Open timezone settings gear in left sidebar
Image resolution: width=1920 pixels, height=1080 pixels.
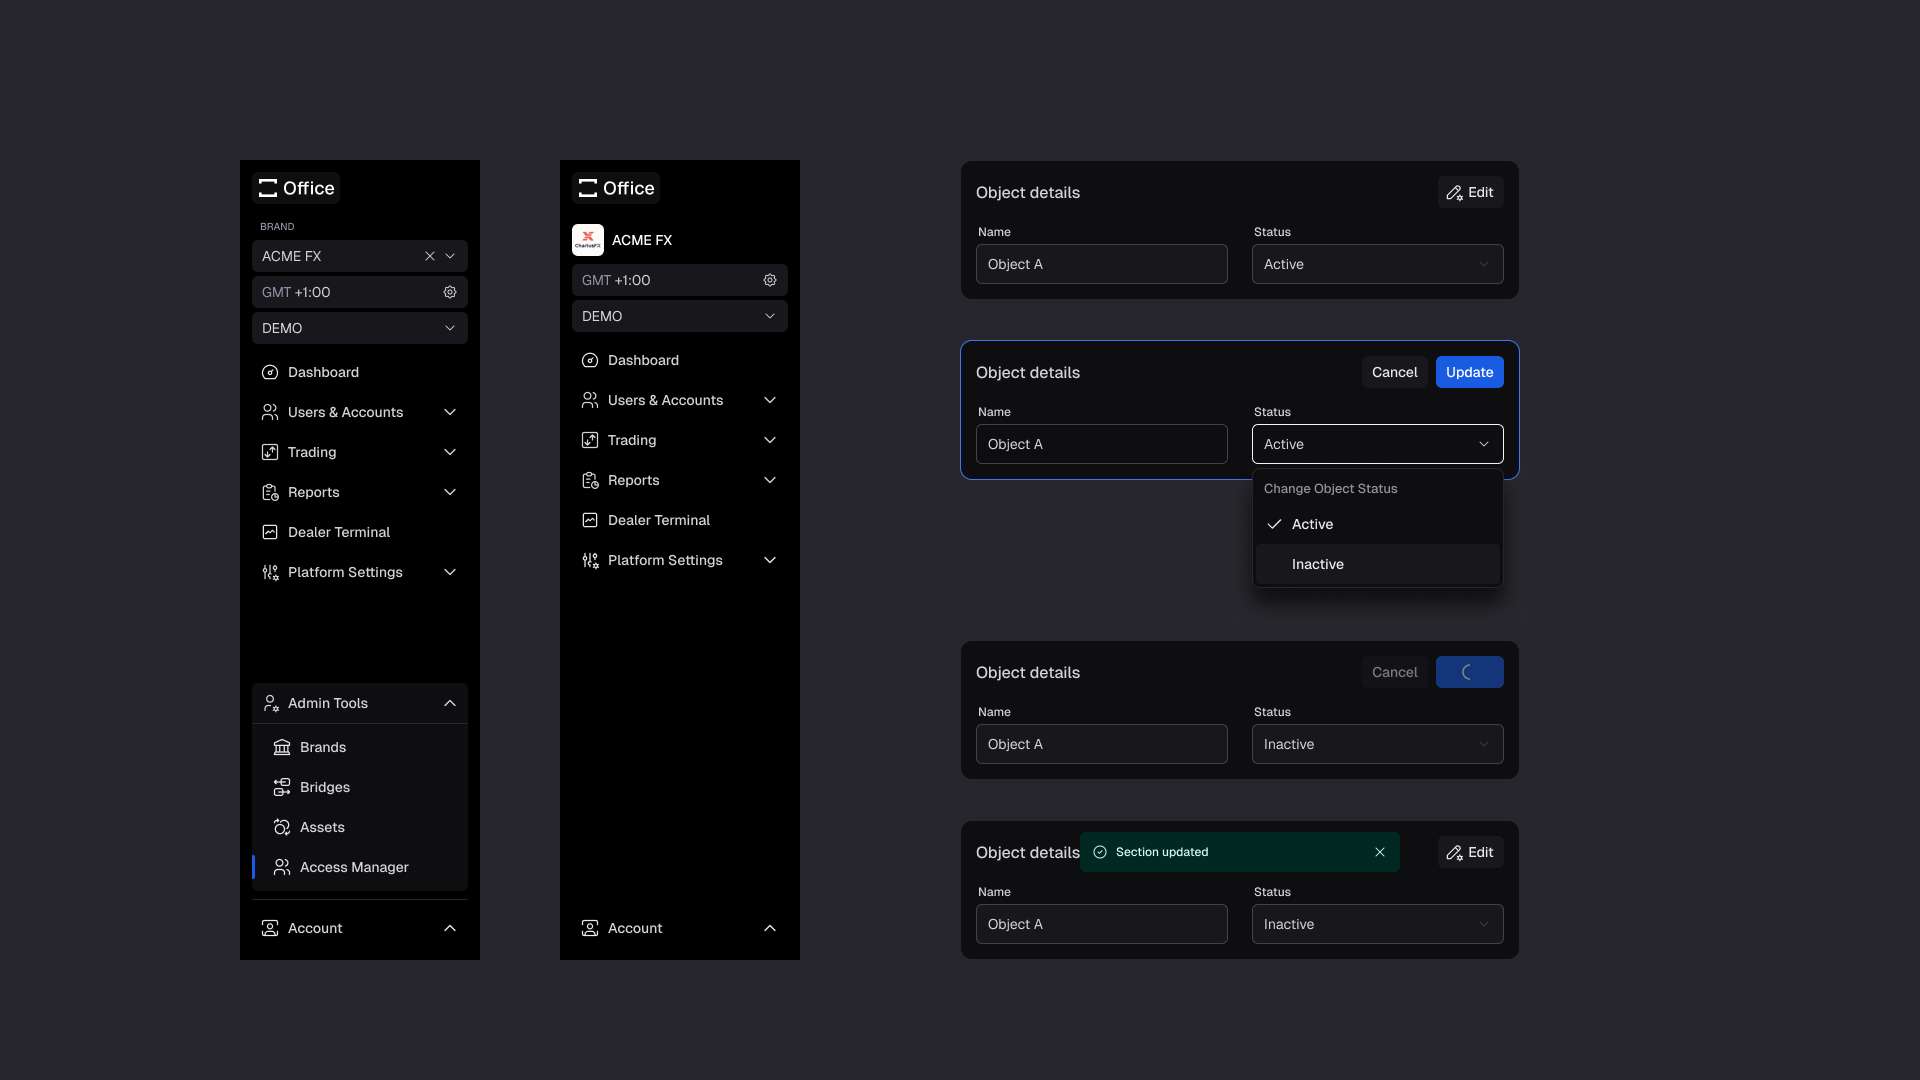(x=450, y=292)
